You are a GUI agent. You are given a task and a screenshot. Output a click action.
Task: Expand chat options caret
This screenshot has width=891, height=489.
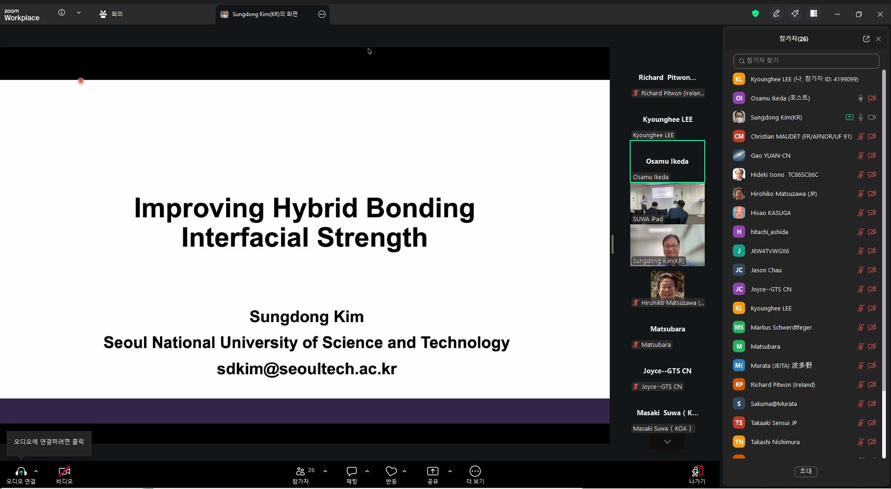tap(367, 471)
